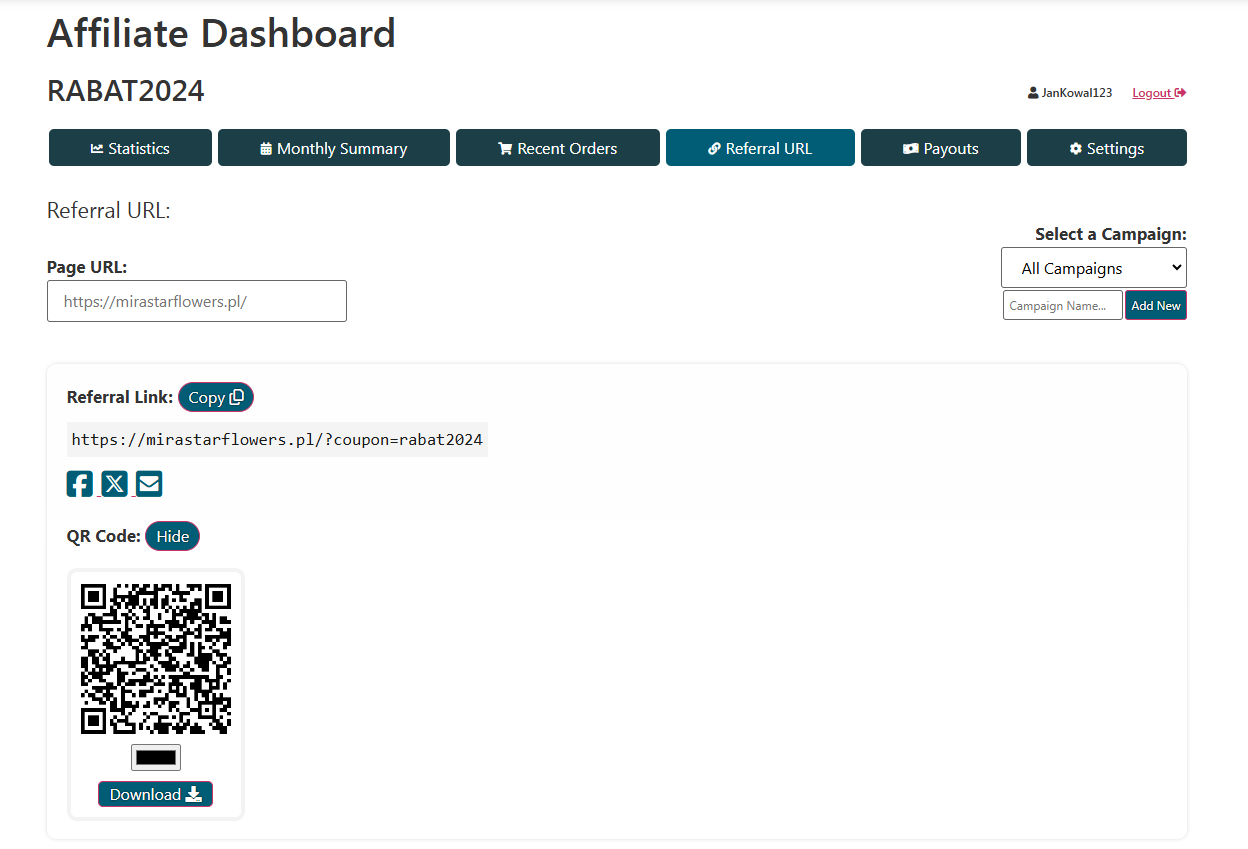1248x849 pixels.
Task: Select the referral link URL text
Action: (x=277, y=439)
